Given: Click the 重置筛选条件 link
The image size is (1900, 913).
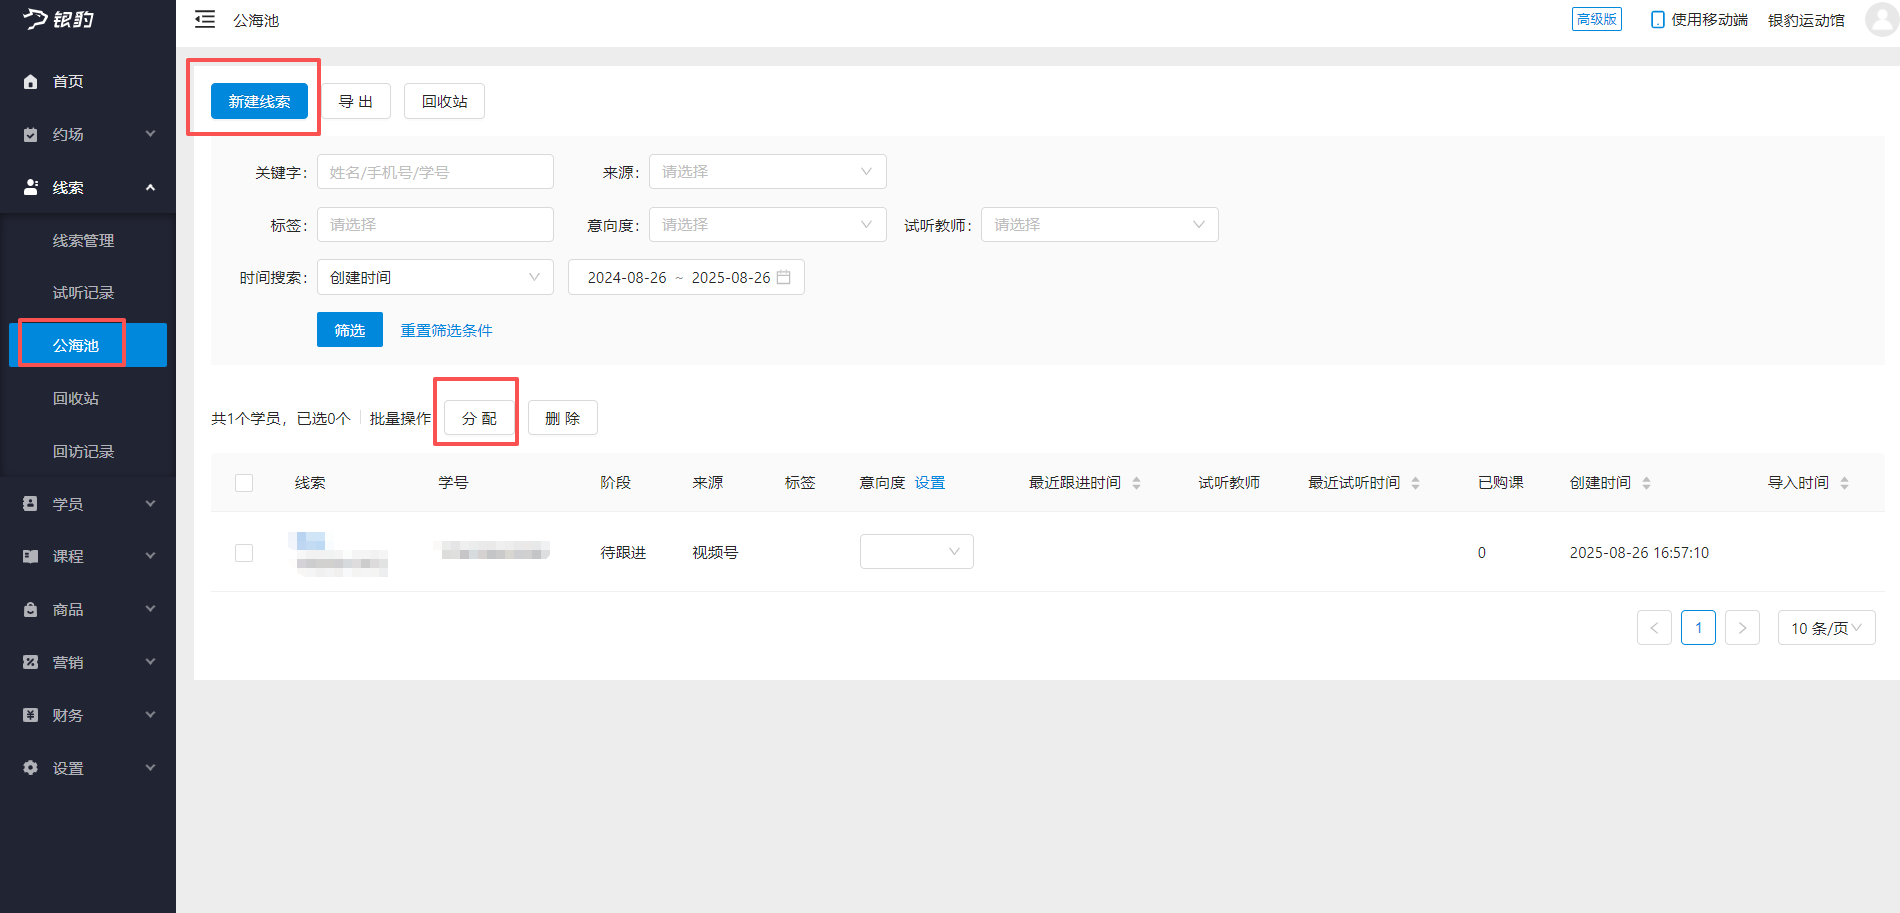Looking at the screenshot, I should click(x=446, y=330).
